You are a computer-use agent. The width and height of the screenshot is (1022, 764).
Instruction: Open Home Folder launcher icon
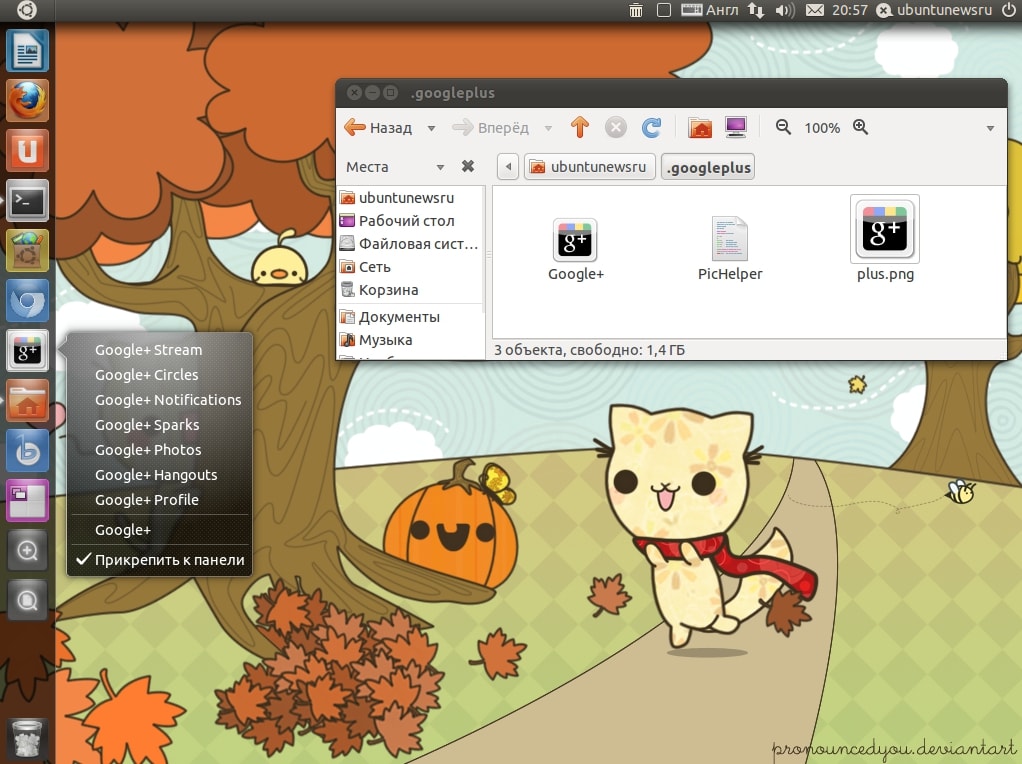[27, 401]
